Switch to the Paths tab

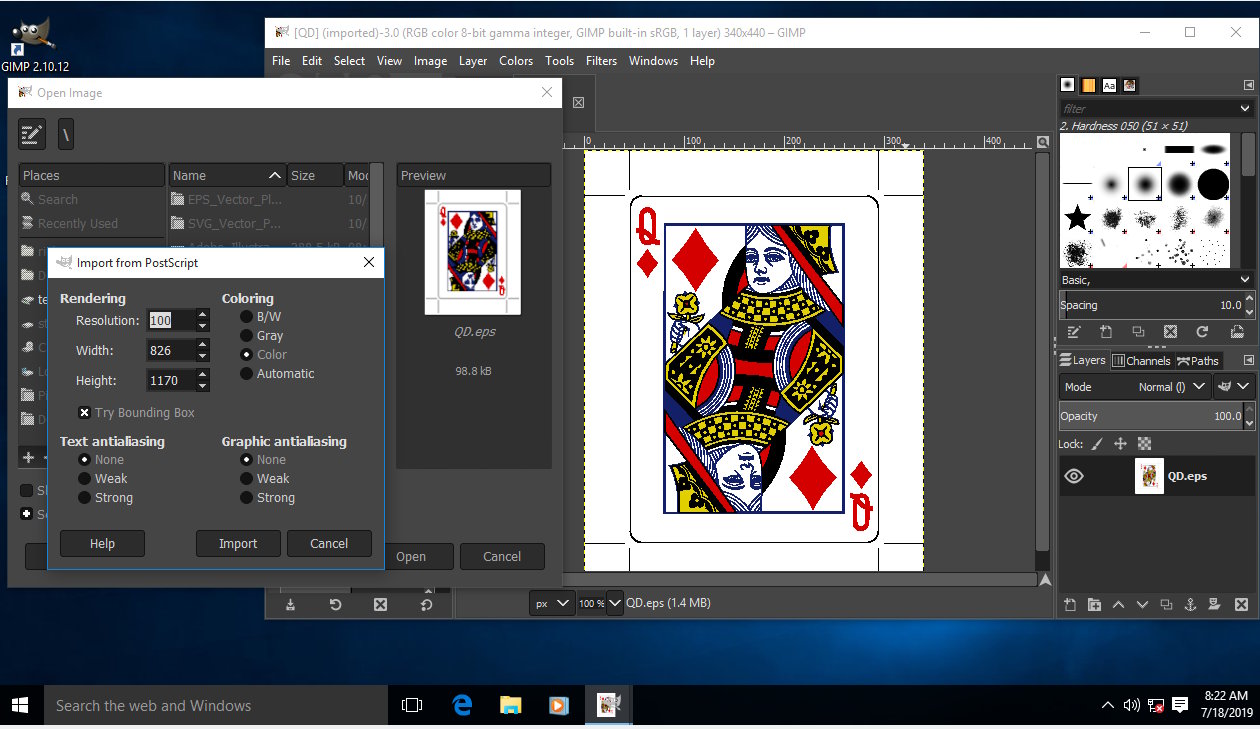tap(1198, 360)
